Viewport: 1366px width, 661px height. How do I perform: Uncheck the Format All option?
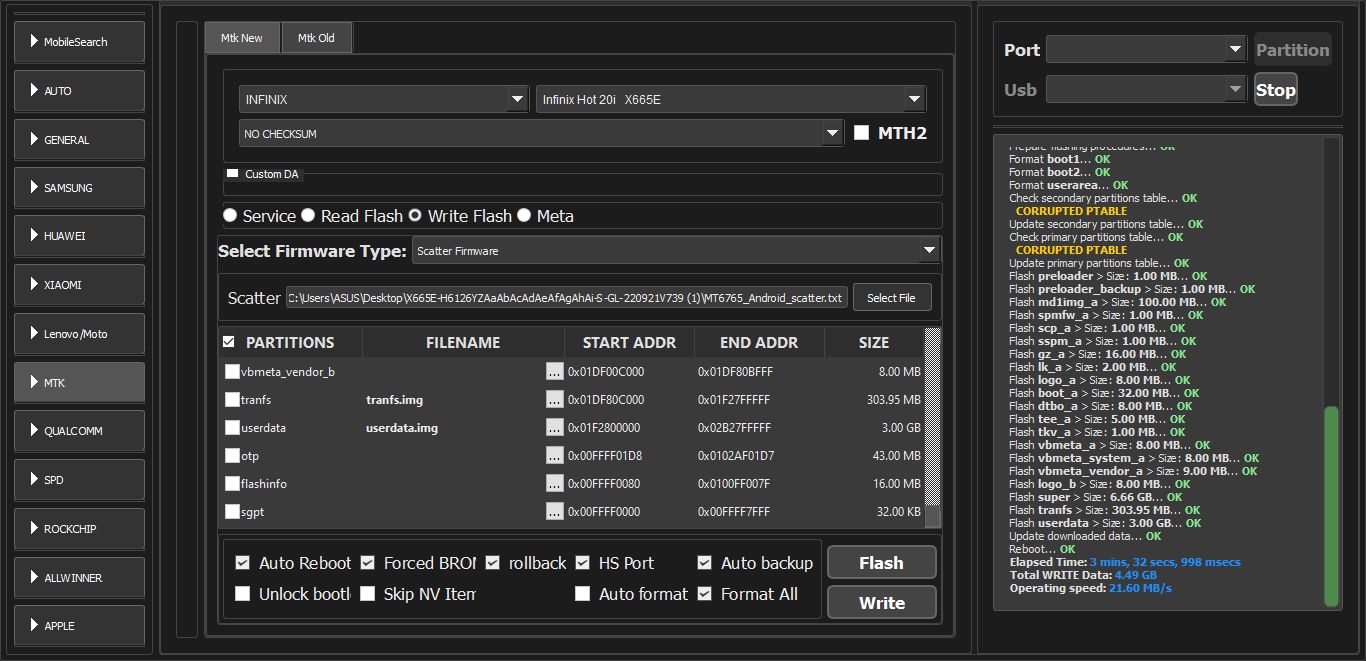704,594
